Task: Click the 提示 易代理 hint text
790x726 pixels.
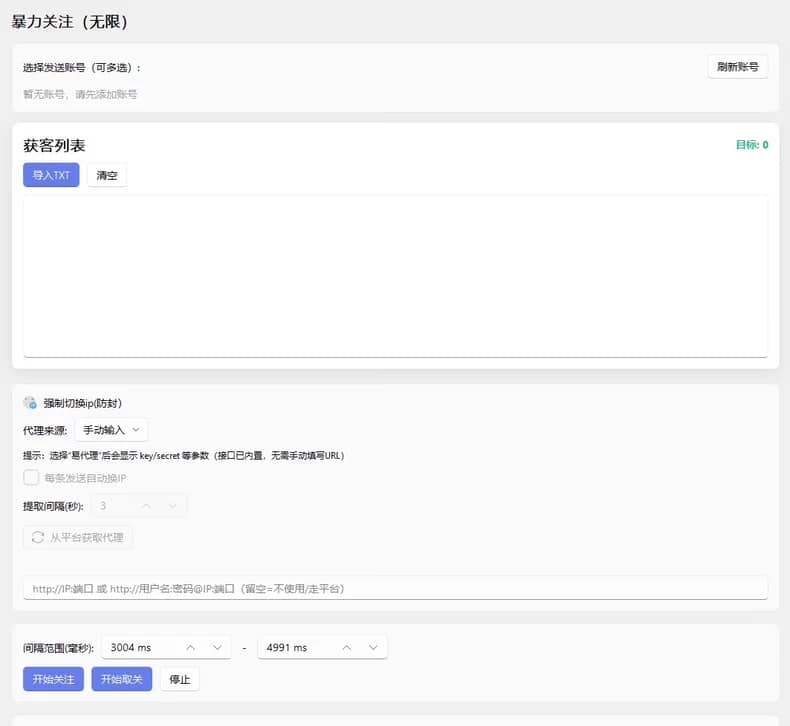Action: tap(183, 455)
